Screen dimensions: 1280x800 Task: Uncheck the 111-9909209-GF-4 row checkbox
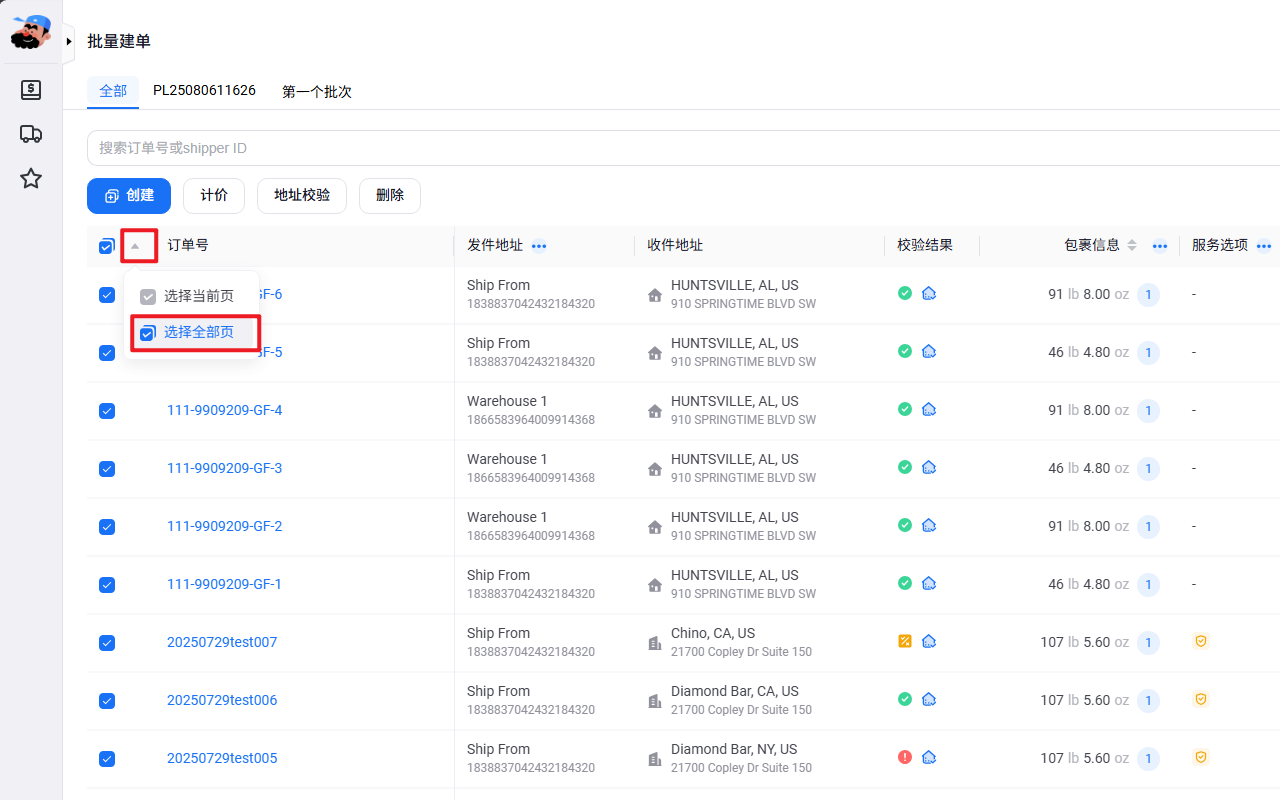click(107, 411)
